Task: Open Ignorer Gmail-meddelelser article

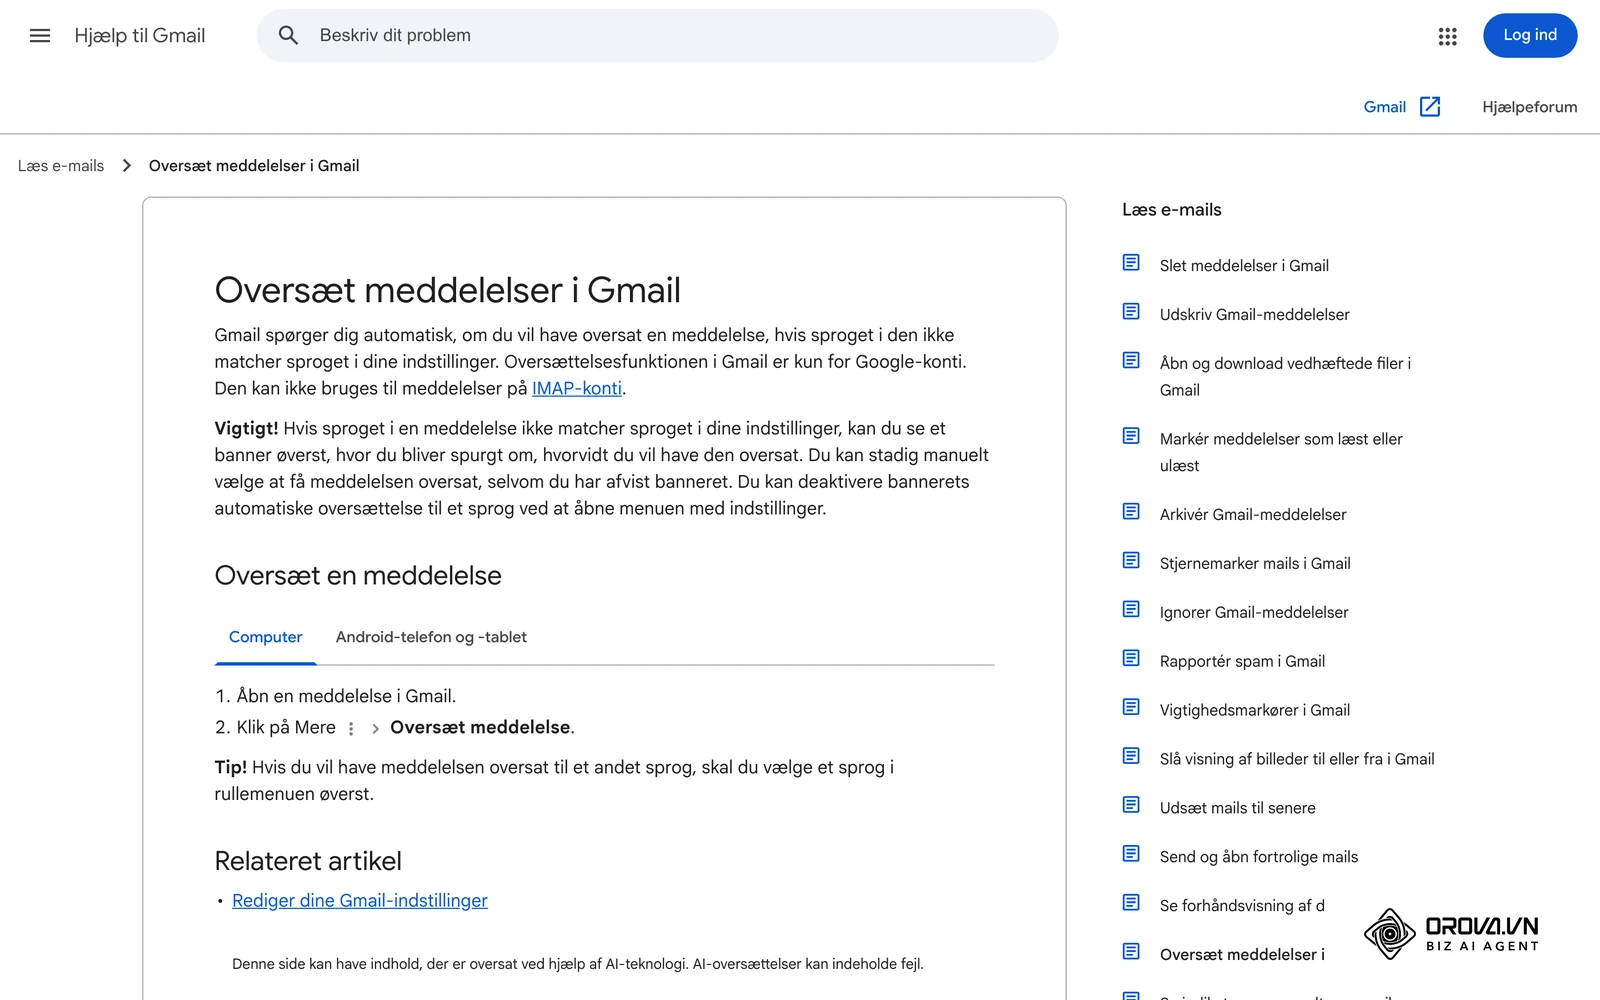Action: [1254, 613]
